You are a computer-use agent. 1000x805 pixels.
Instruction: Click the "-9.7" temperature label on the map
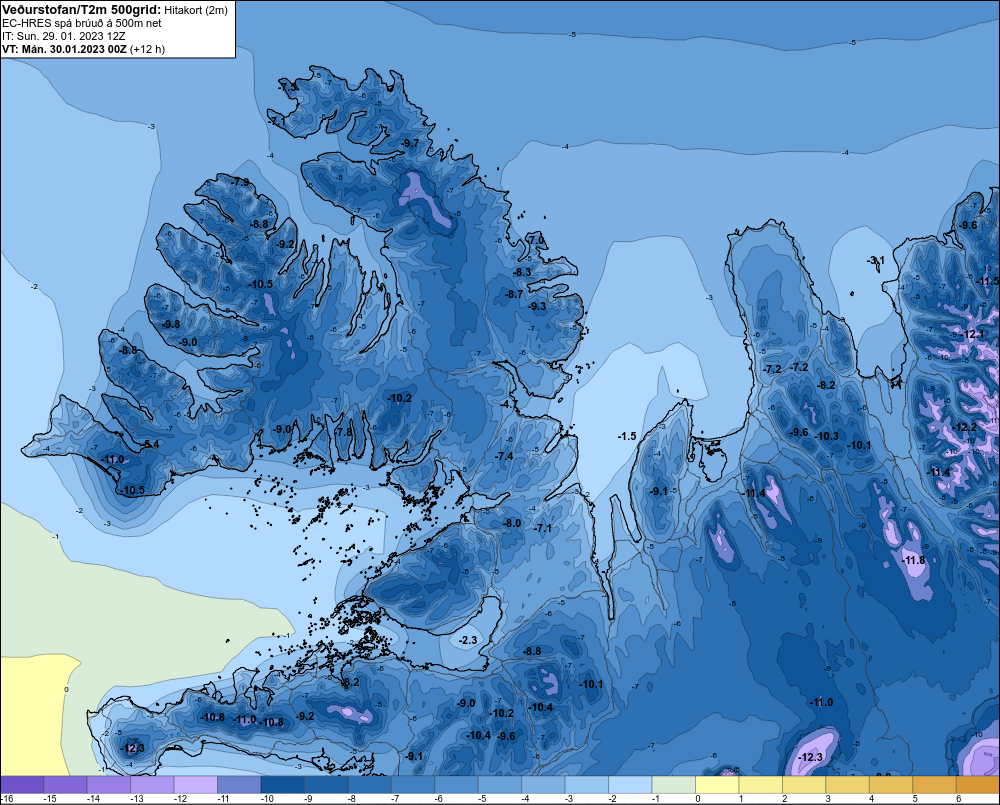[410, 143]
